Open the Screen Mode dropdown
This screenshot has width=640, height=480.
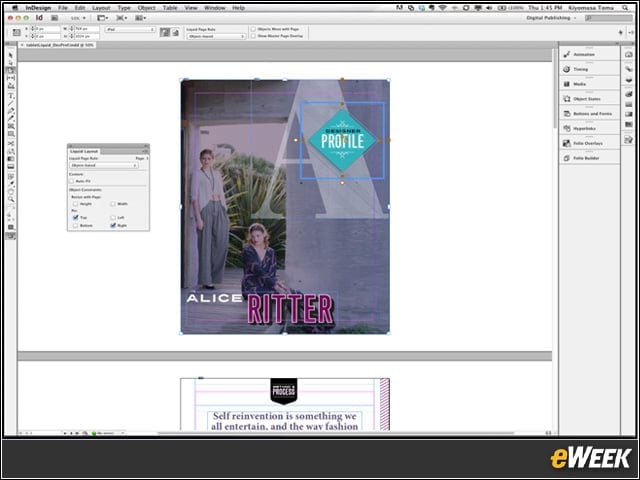122,18
